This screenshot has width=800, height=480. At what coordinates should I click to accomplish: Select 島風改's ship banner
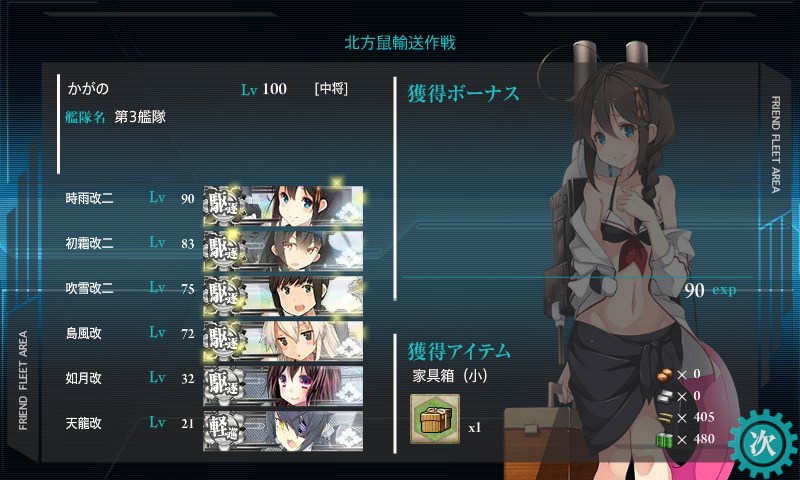(283, 341)
